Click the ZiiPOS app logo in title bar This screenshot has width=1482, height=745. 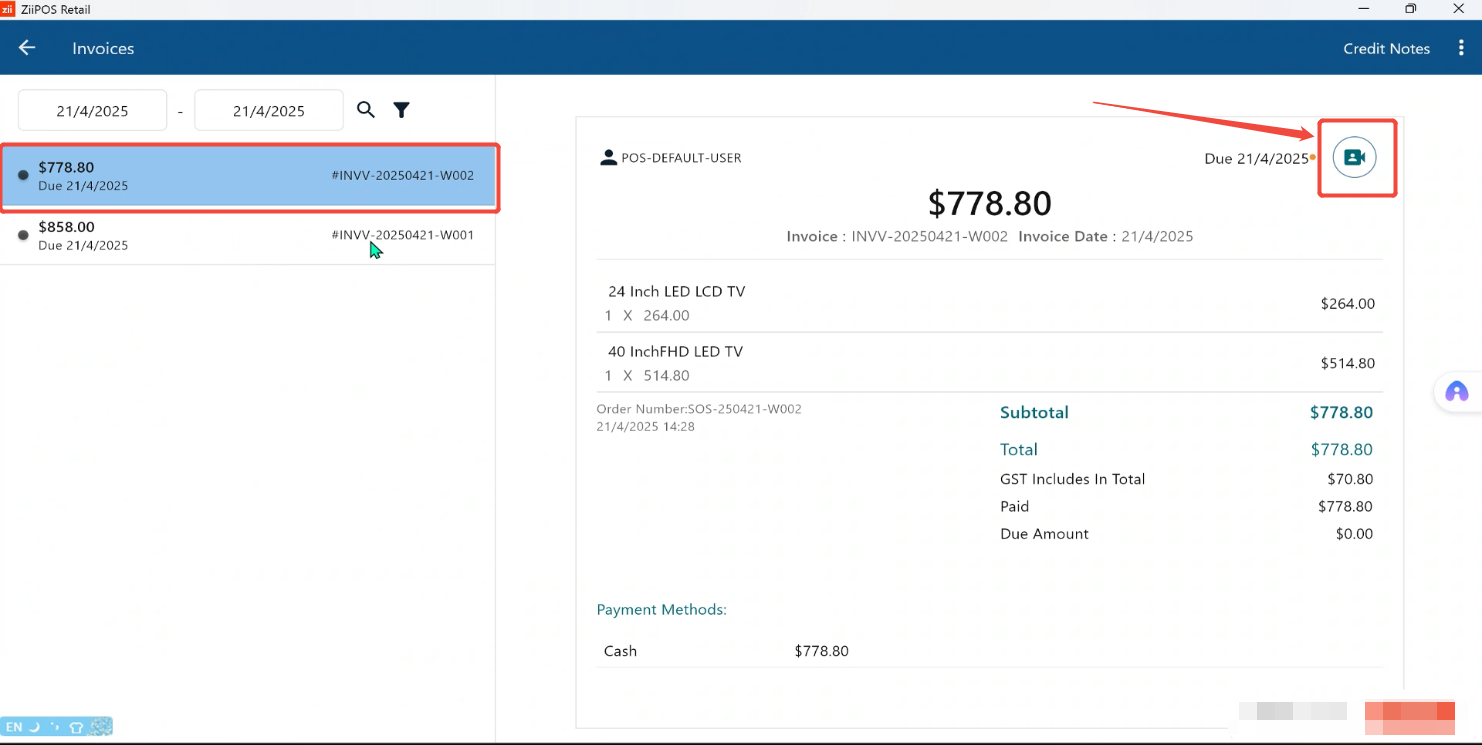[x=7, y=9]
